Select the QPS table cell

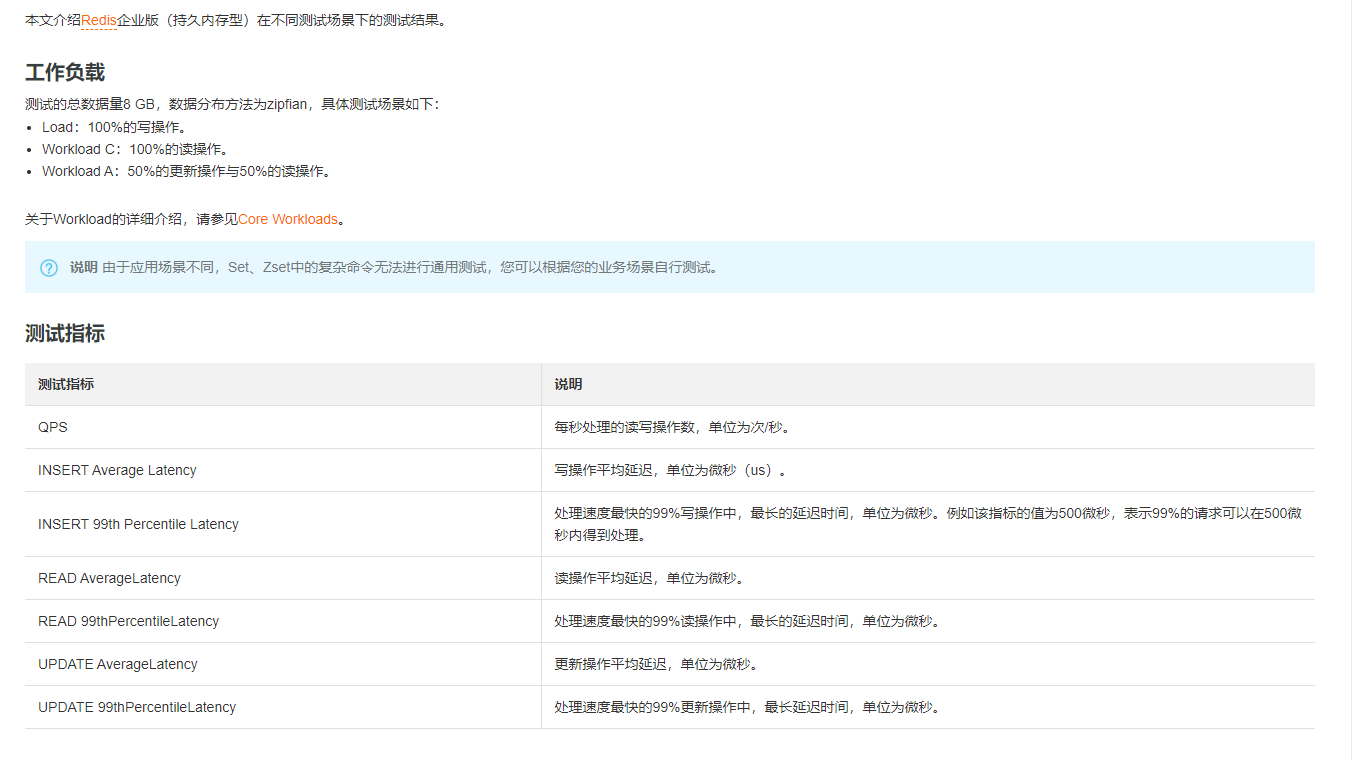pos(283,427)
